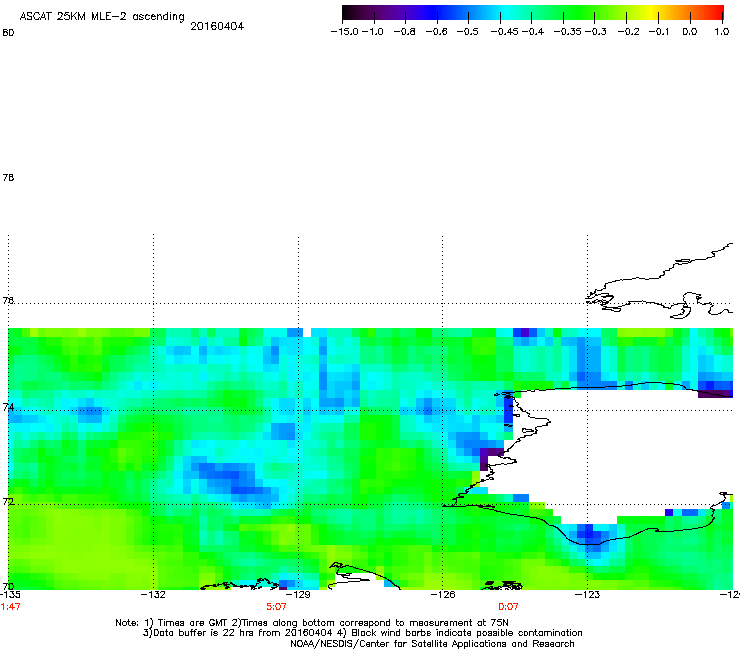Click the latitude axis label '74'
Viewport: 740px width, 650px height.
click(8, 407)
